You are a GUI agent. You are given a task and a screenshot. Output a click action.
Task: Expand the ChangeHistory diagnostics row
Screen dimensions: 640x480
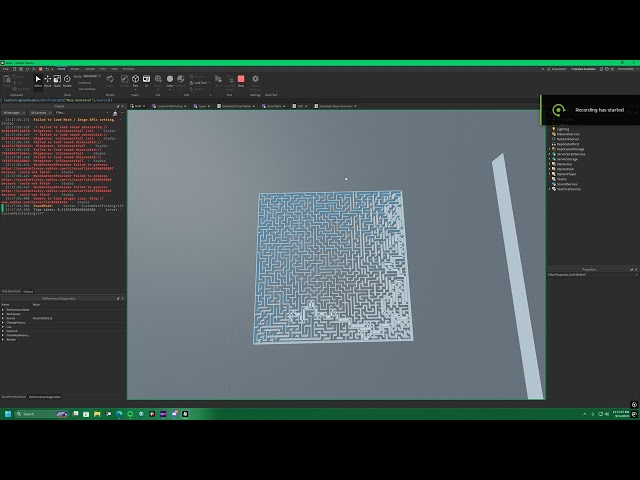point(3,322)
